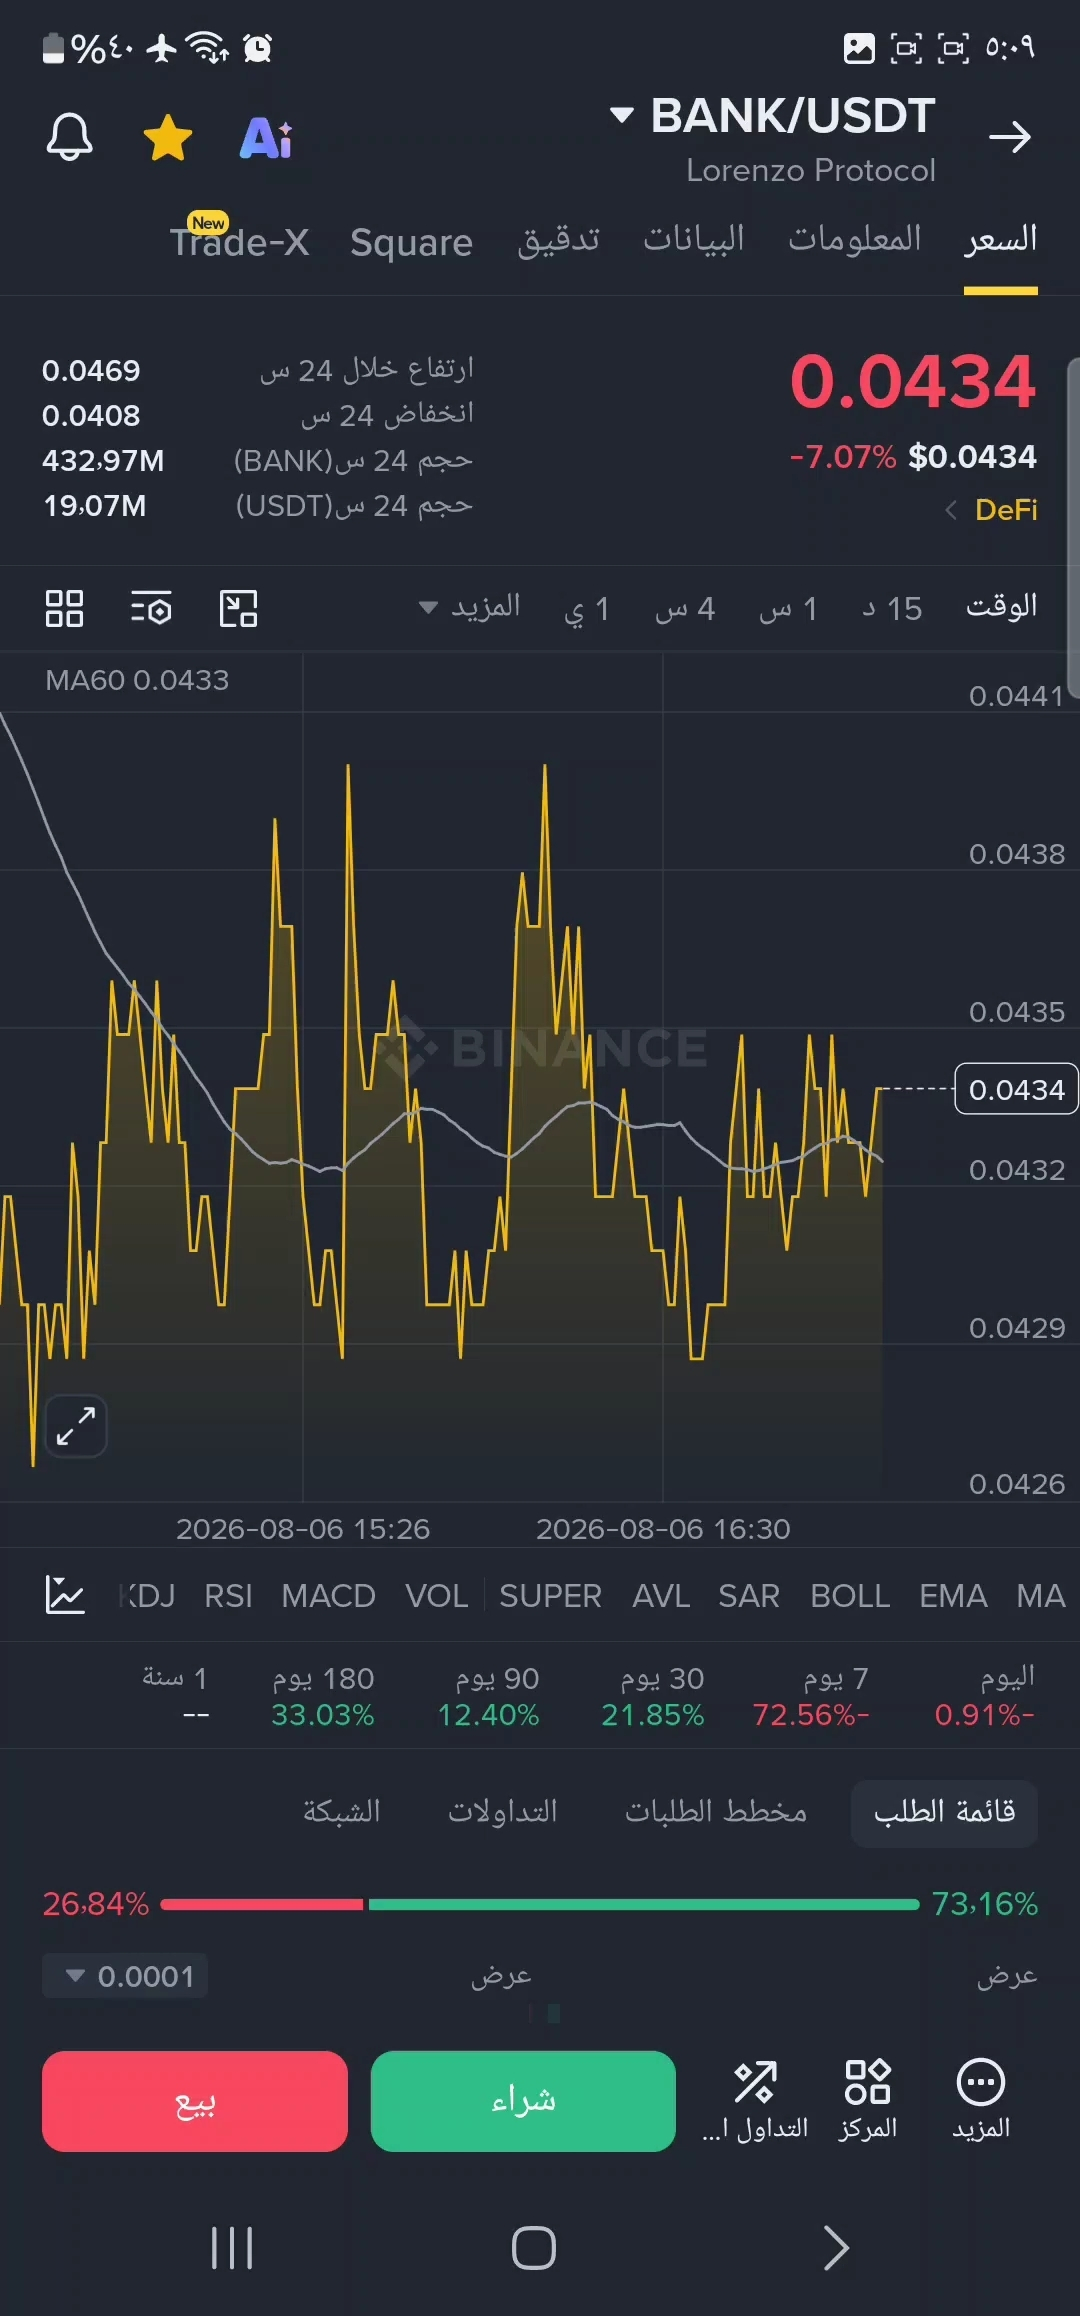The image size is (1080, 2316).
Task: Open price alert bell icon
Action: tap(69, 137)
